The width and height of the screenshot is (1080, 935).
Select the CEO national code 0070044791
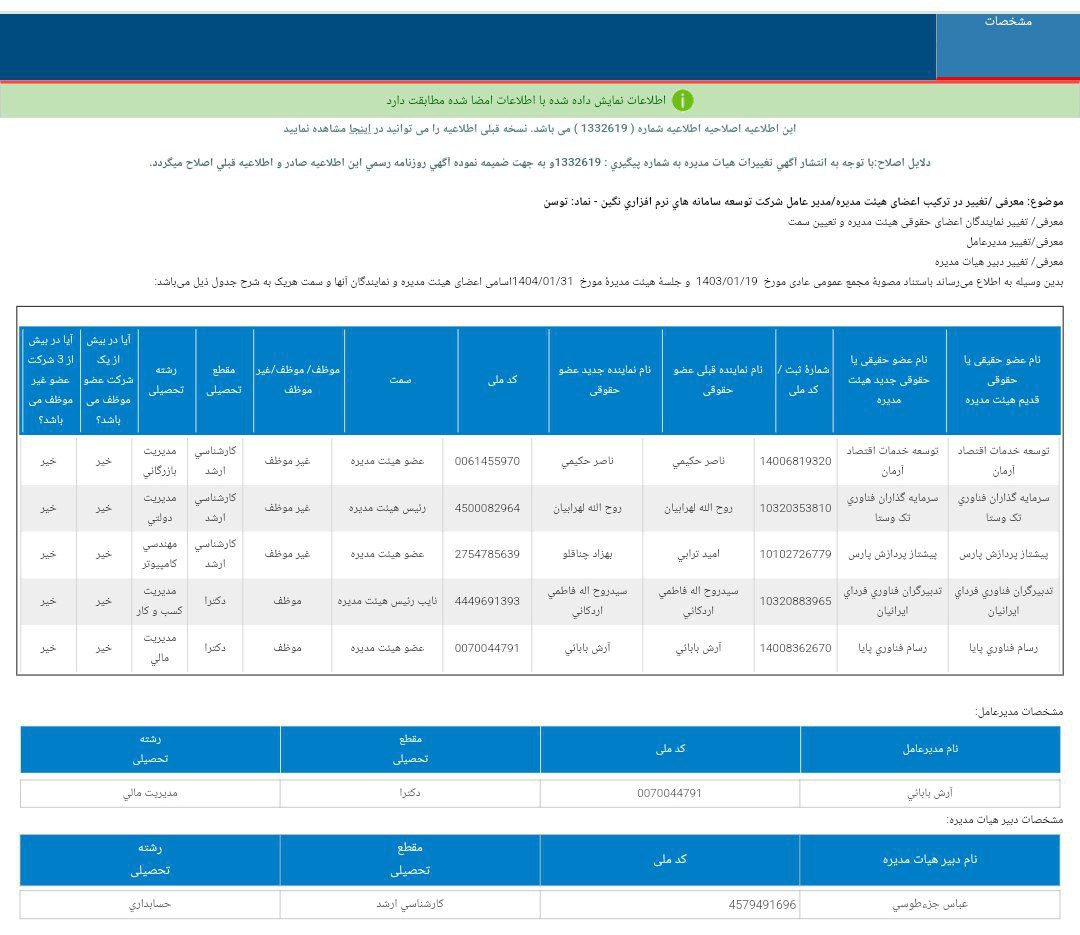click(669, 793)
